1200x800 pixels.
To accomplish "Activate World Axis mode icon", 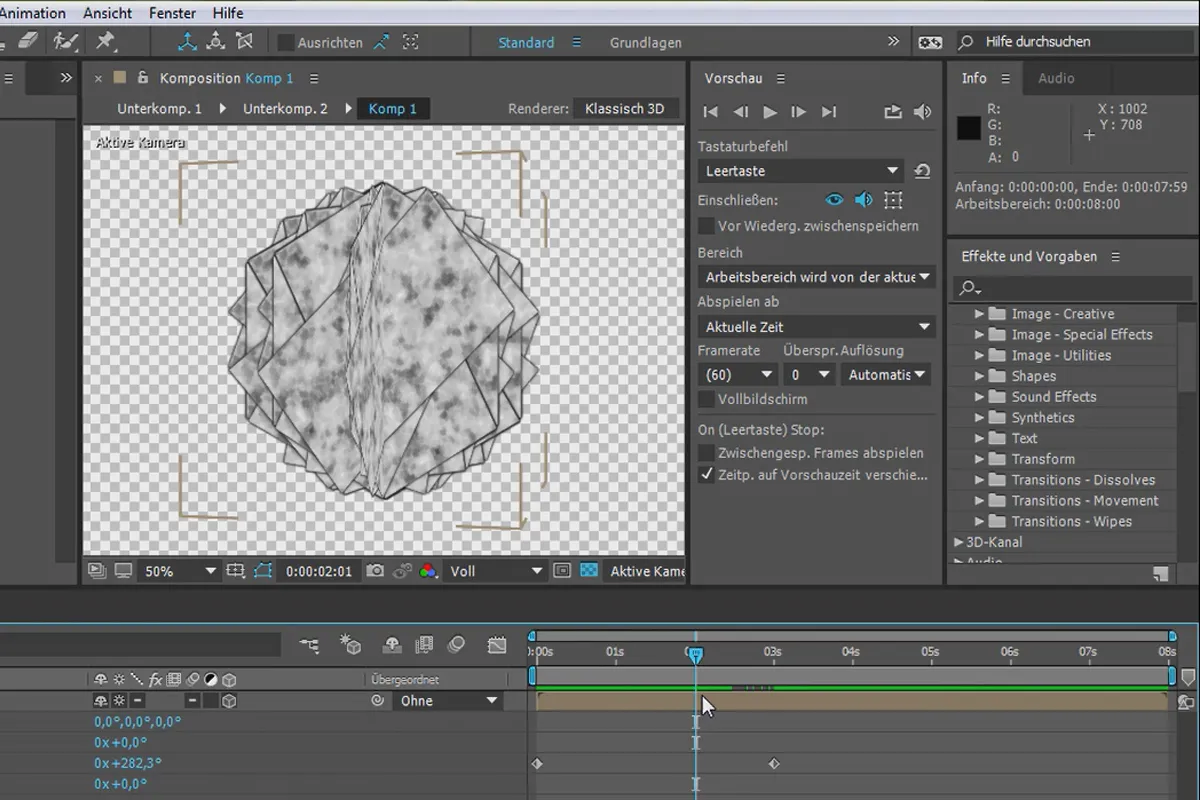I will (x=216, y=42).
